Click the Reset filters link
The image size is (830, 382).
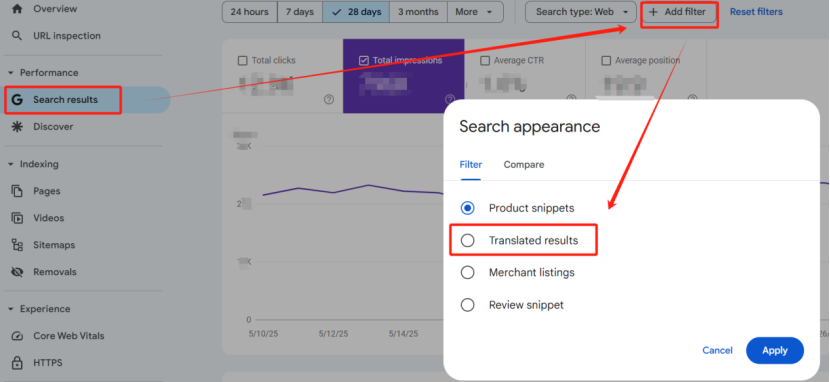(x=756, y=12)
